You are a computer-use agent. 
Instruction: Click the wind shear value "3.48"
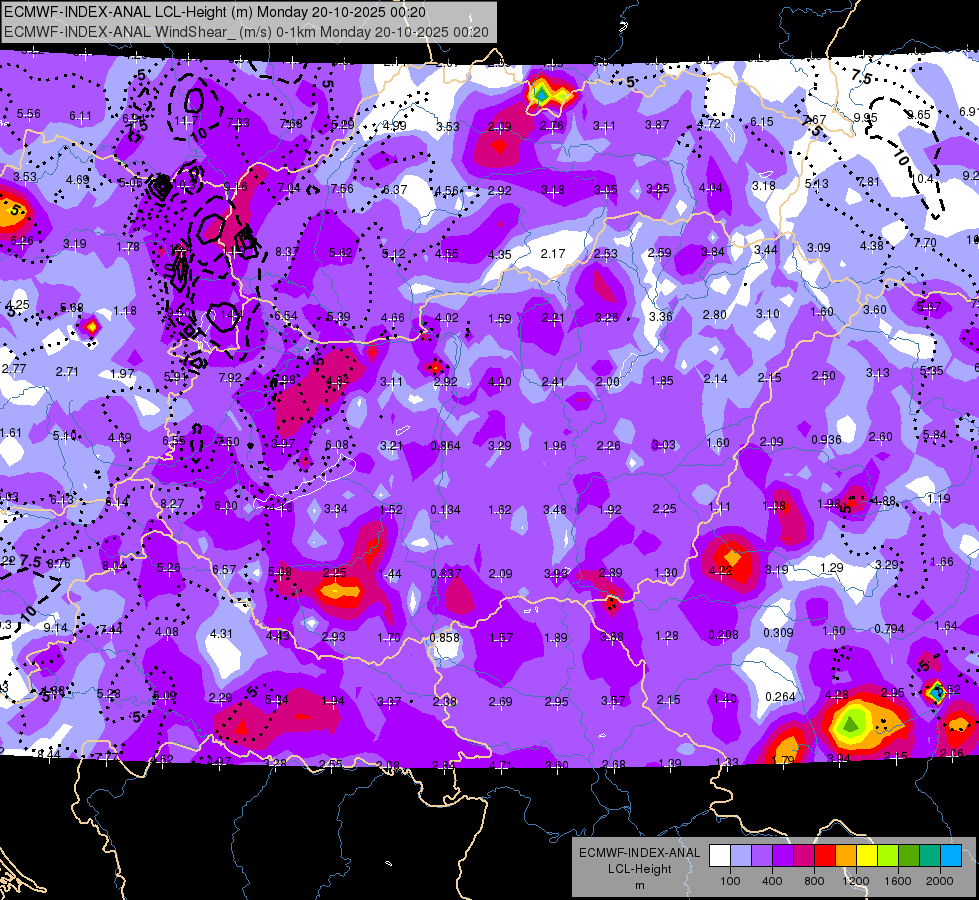(554, 510)
